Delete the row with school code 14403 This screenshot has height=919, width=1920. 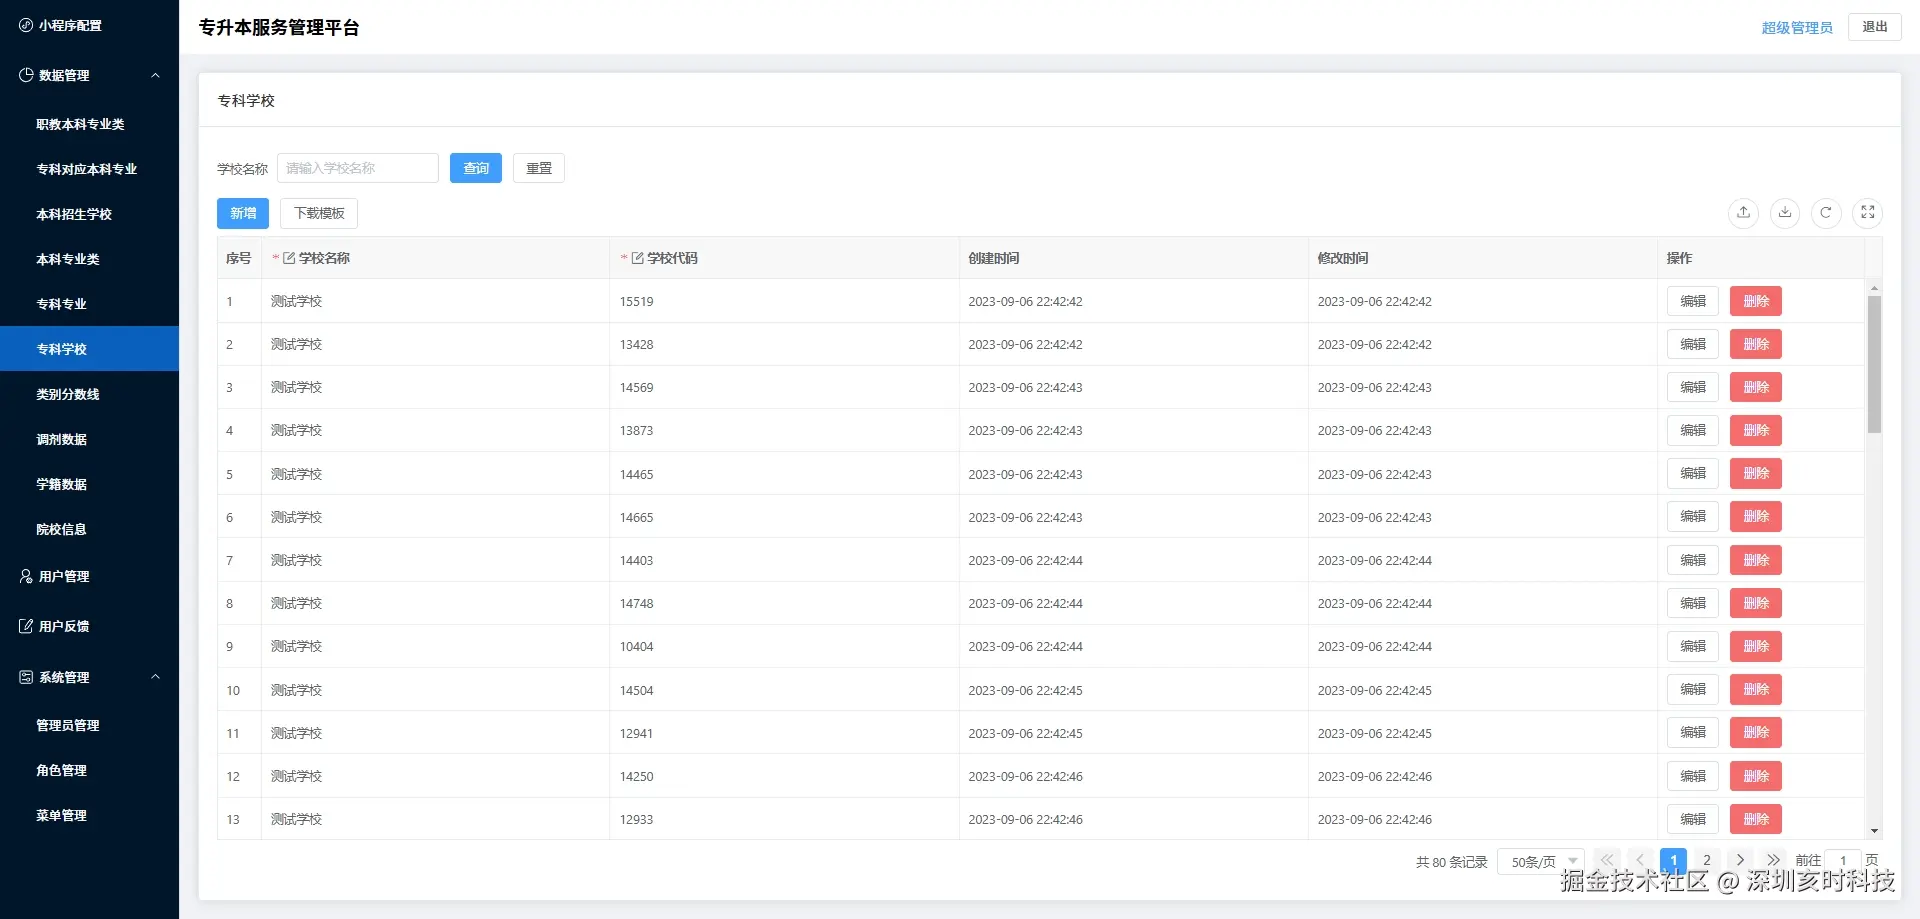1756,560
